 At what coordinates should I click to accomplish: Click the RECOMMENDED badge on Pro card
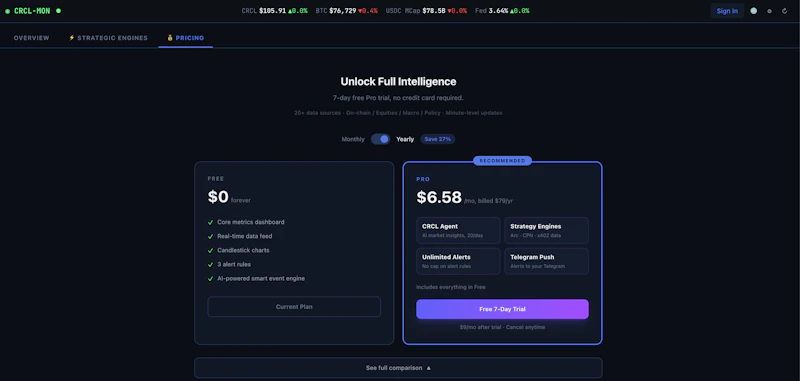(502, 161)
